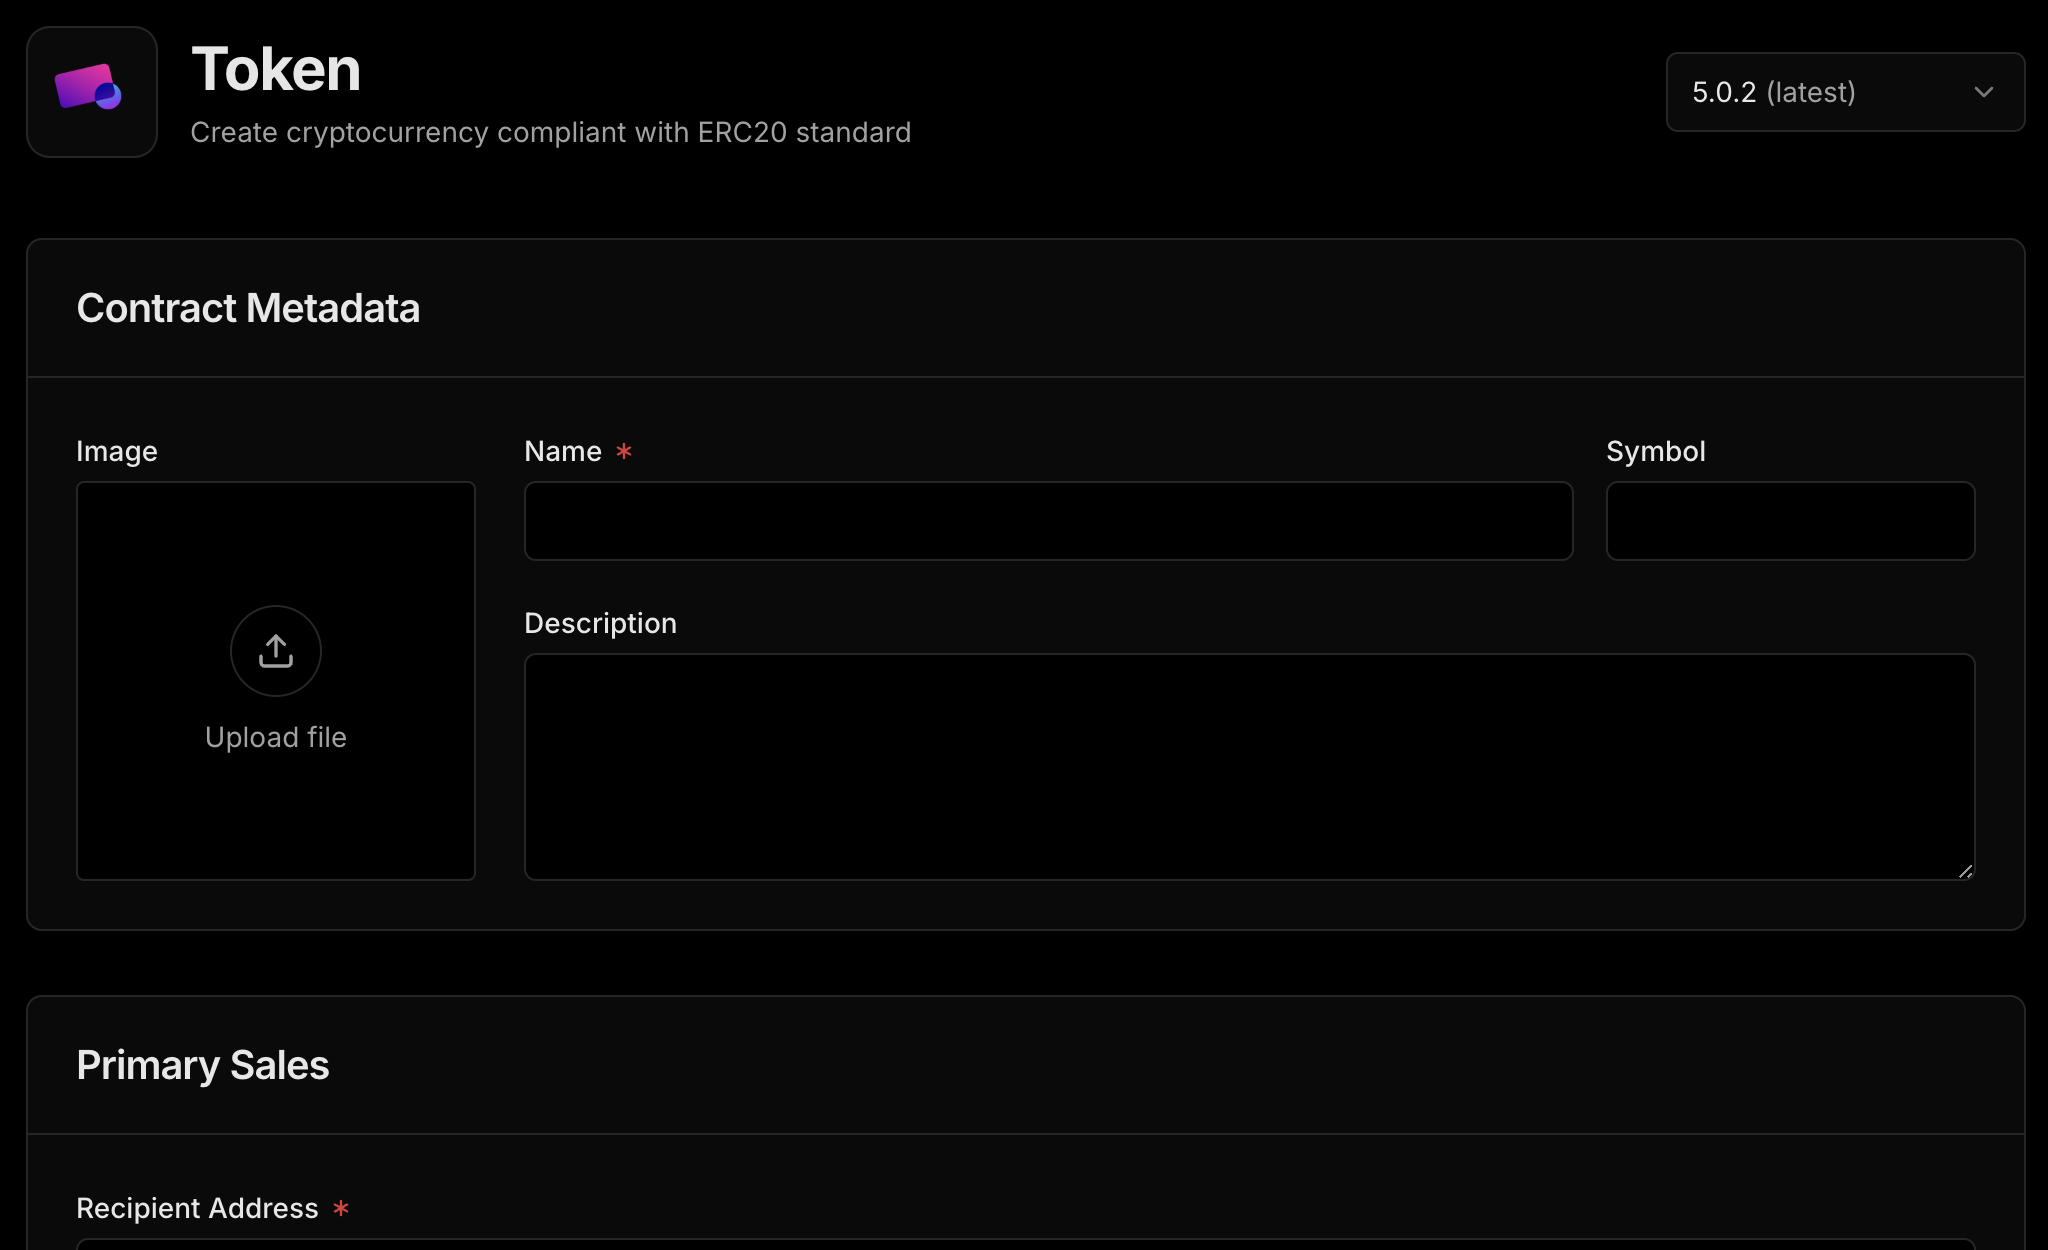
Task: Click the Description textarea resize handle
Action: click(1966, 872)
